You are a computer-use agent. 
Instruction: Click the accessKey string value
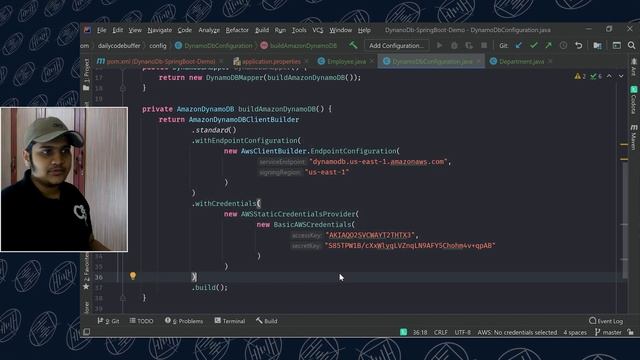pos(370,235)
